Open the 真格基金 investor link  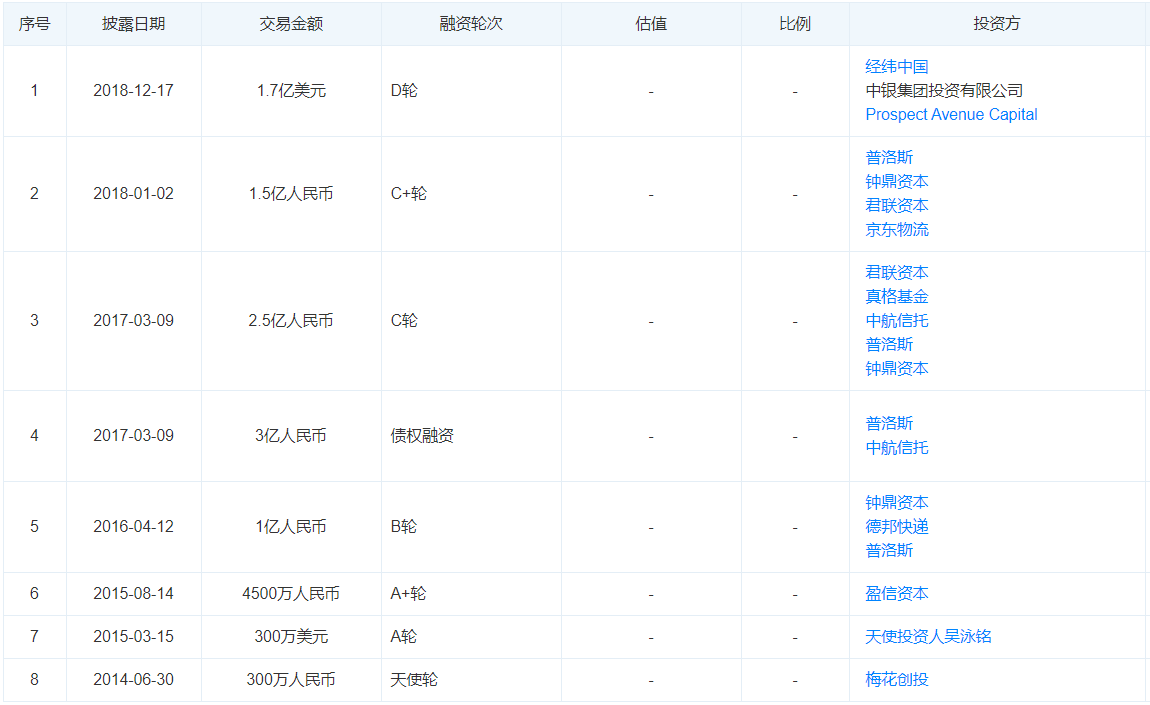[x=896, y=296]
